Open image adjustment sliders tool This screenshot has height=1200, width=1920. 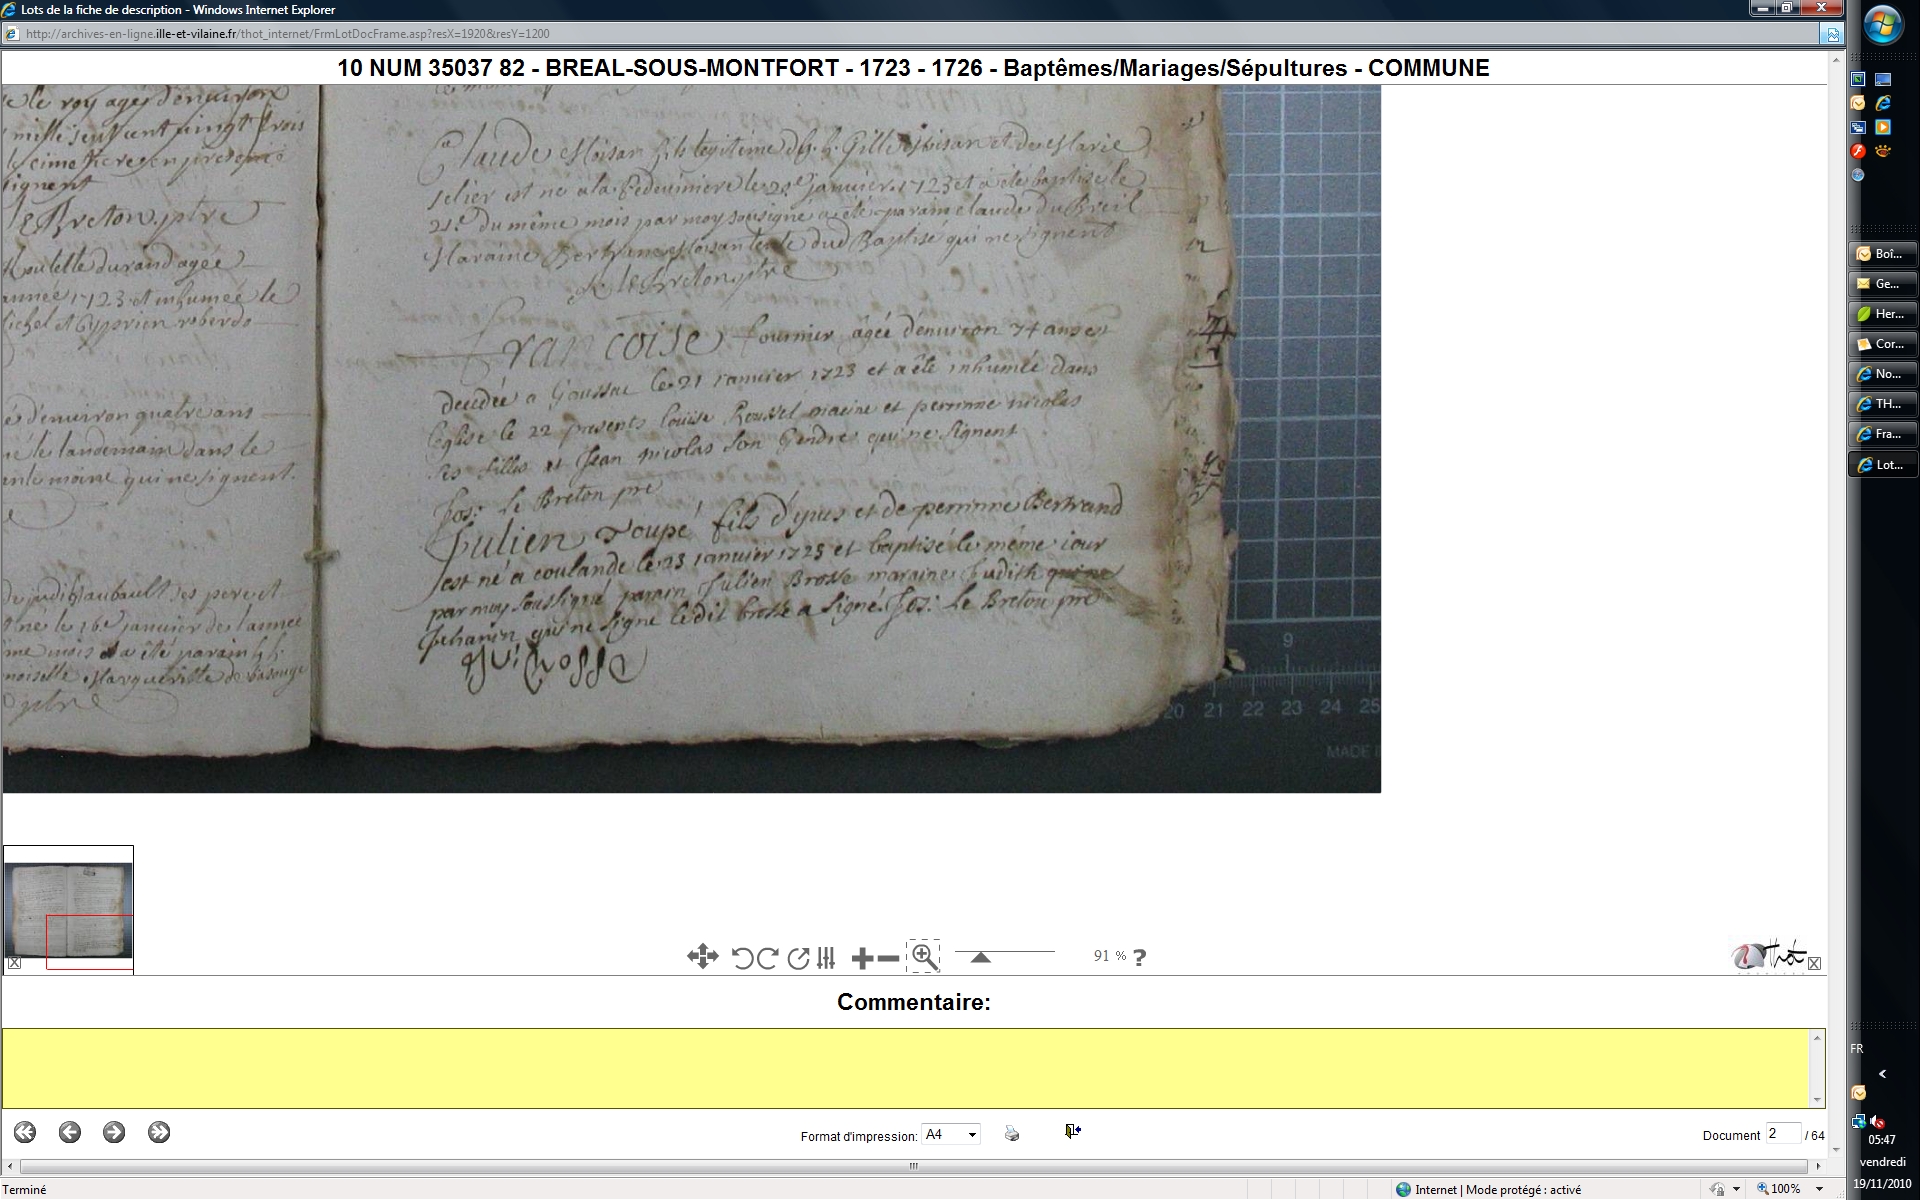point(826,958)
